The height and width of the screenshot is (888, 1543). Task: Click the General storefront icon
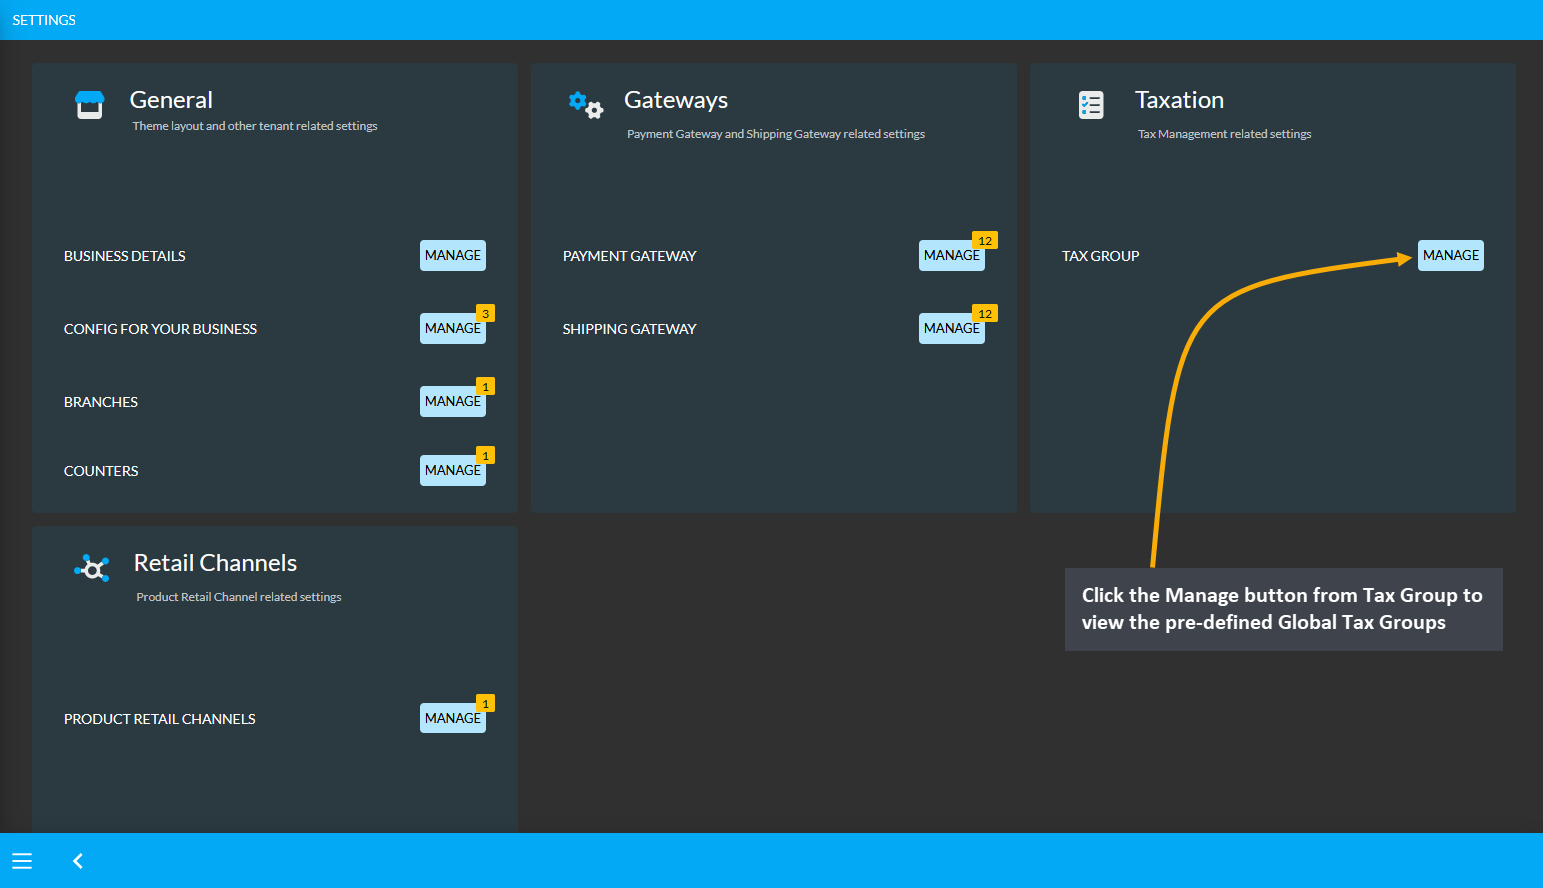click(90, 105)
